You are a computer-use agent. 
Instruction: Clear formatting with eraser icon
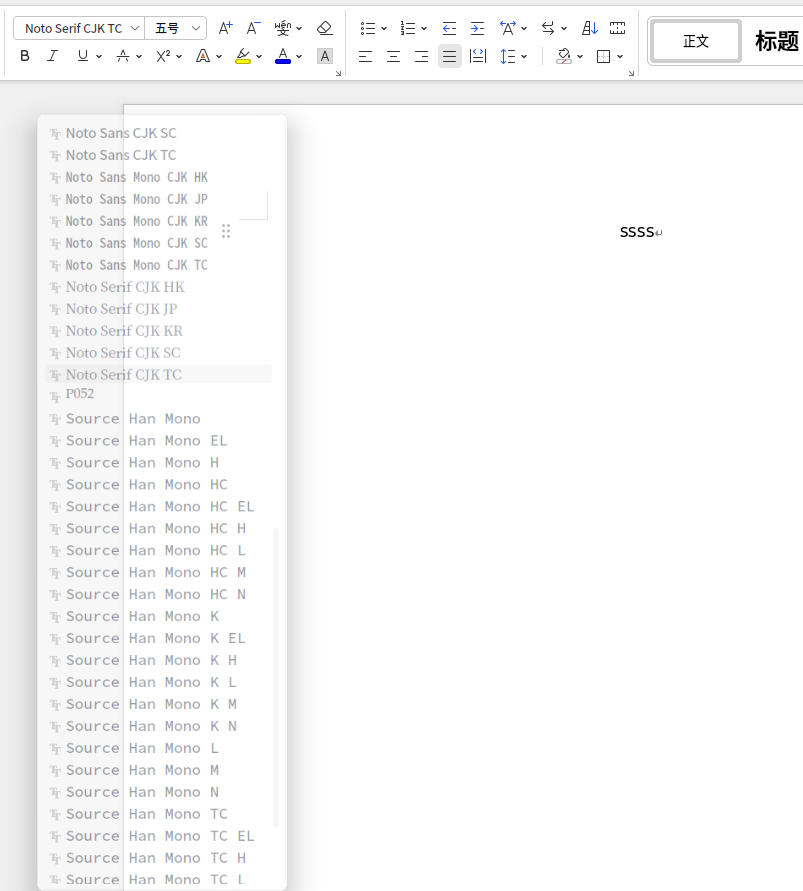tap(324, 28)
